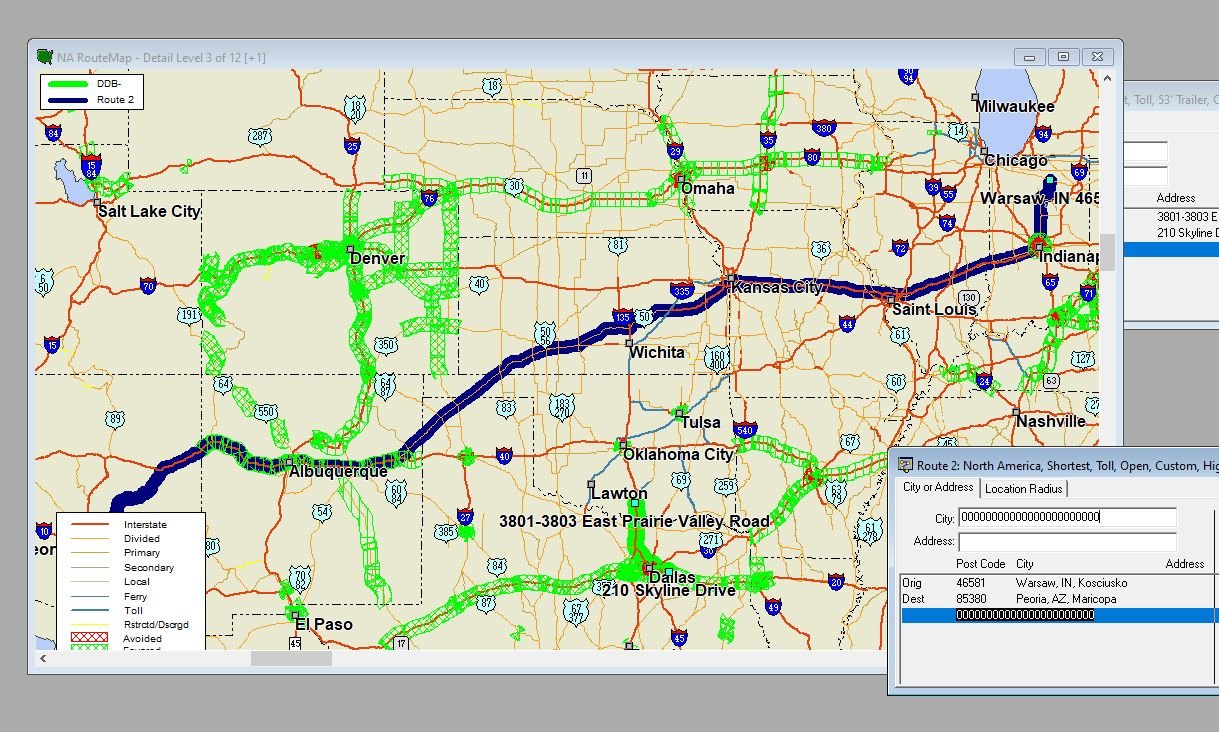Screen dimensions: 1219x732
Task: Click the DDB- green legend swatch
Action: click(68, 85)
